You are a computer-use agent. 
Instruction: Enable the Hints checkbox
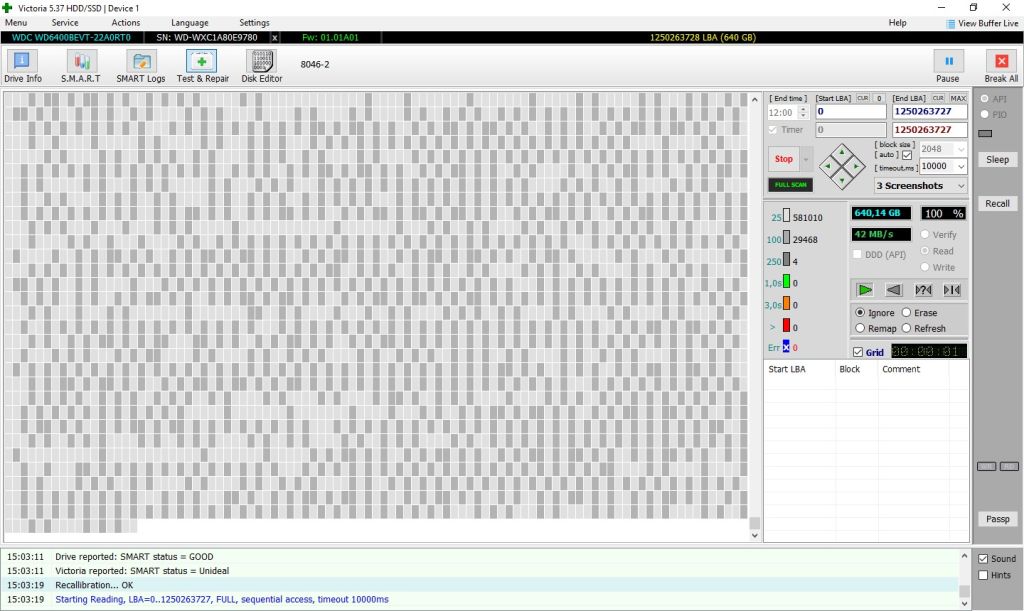click(983, 575)
